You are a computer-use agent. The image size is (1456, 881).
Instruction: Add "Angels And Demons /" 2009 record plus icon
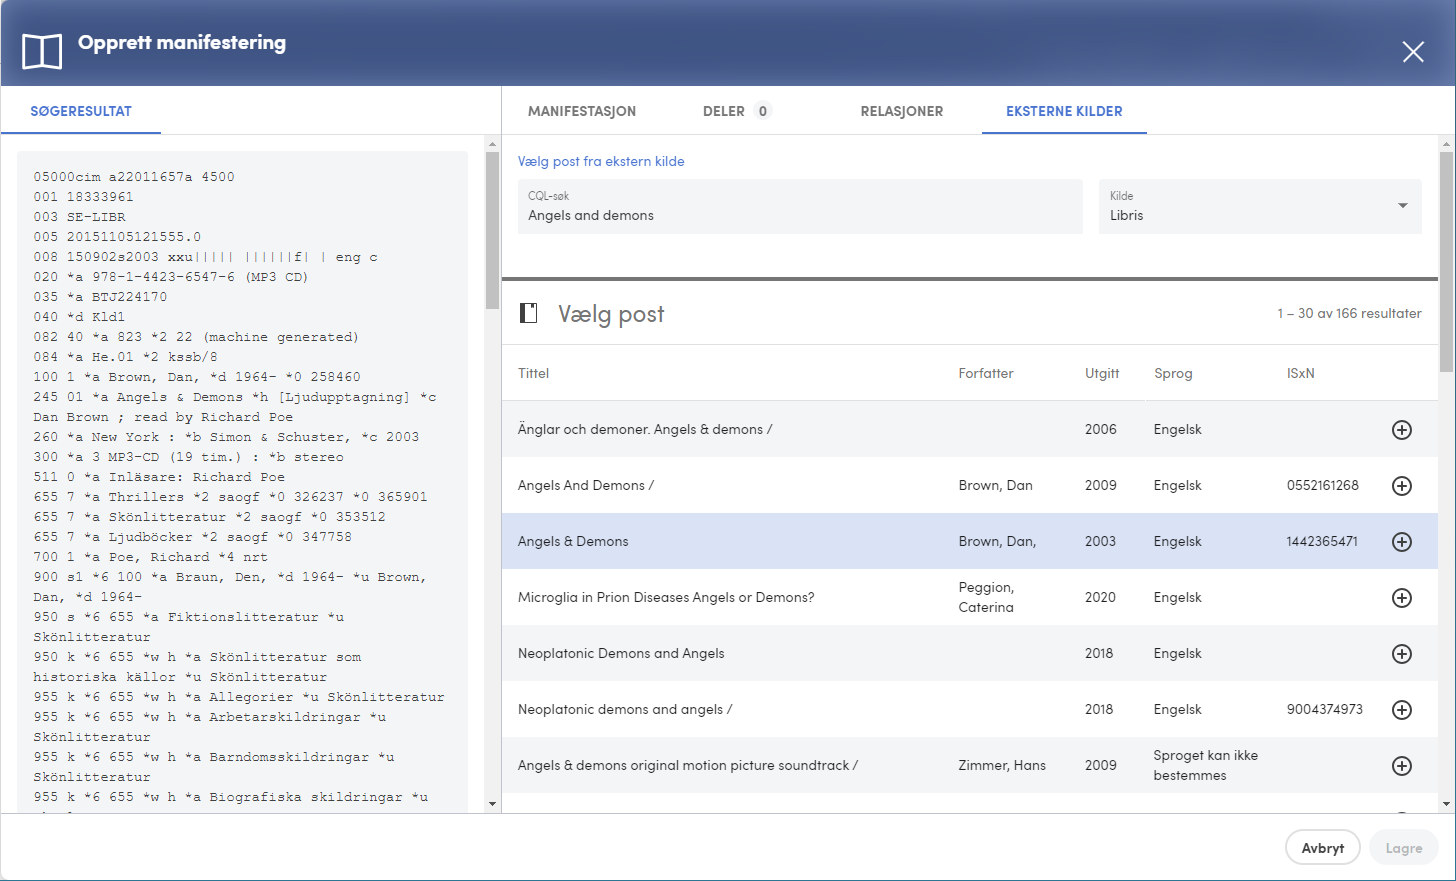[x=1402, y=486]
